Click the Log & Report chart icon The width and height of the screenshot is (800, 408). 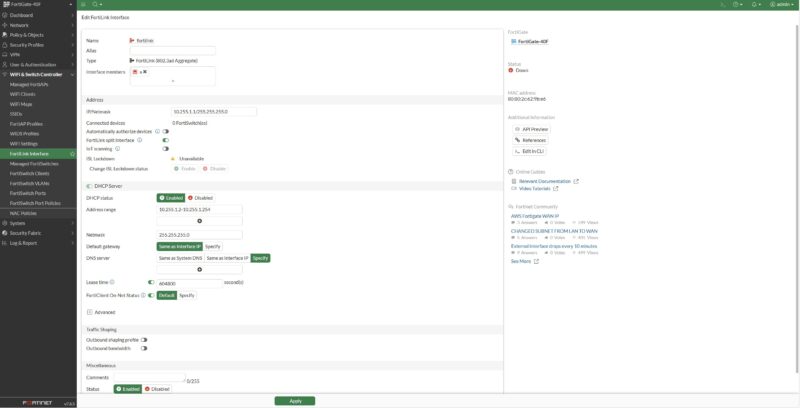coord(5,243)
